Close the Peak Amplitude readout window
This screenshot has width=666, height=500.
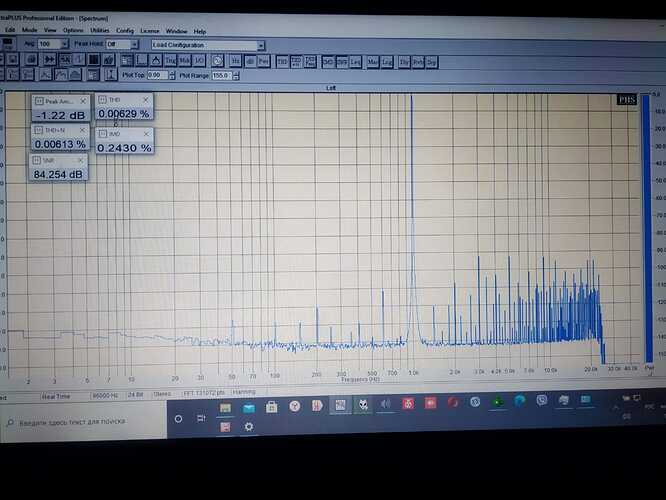[x=83, y=101]
